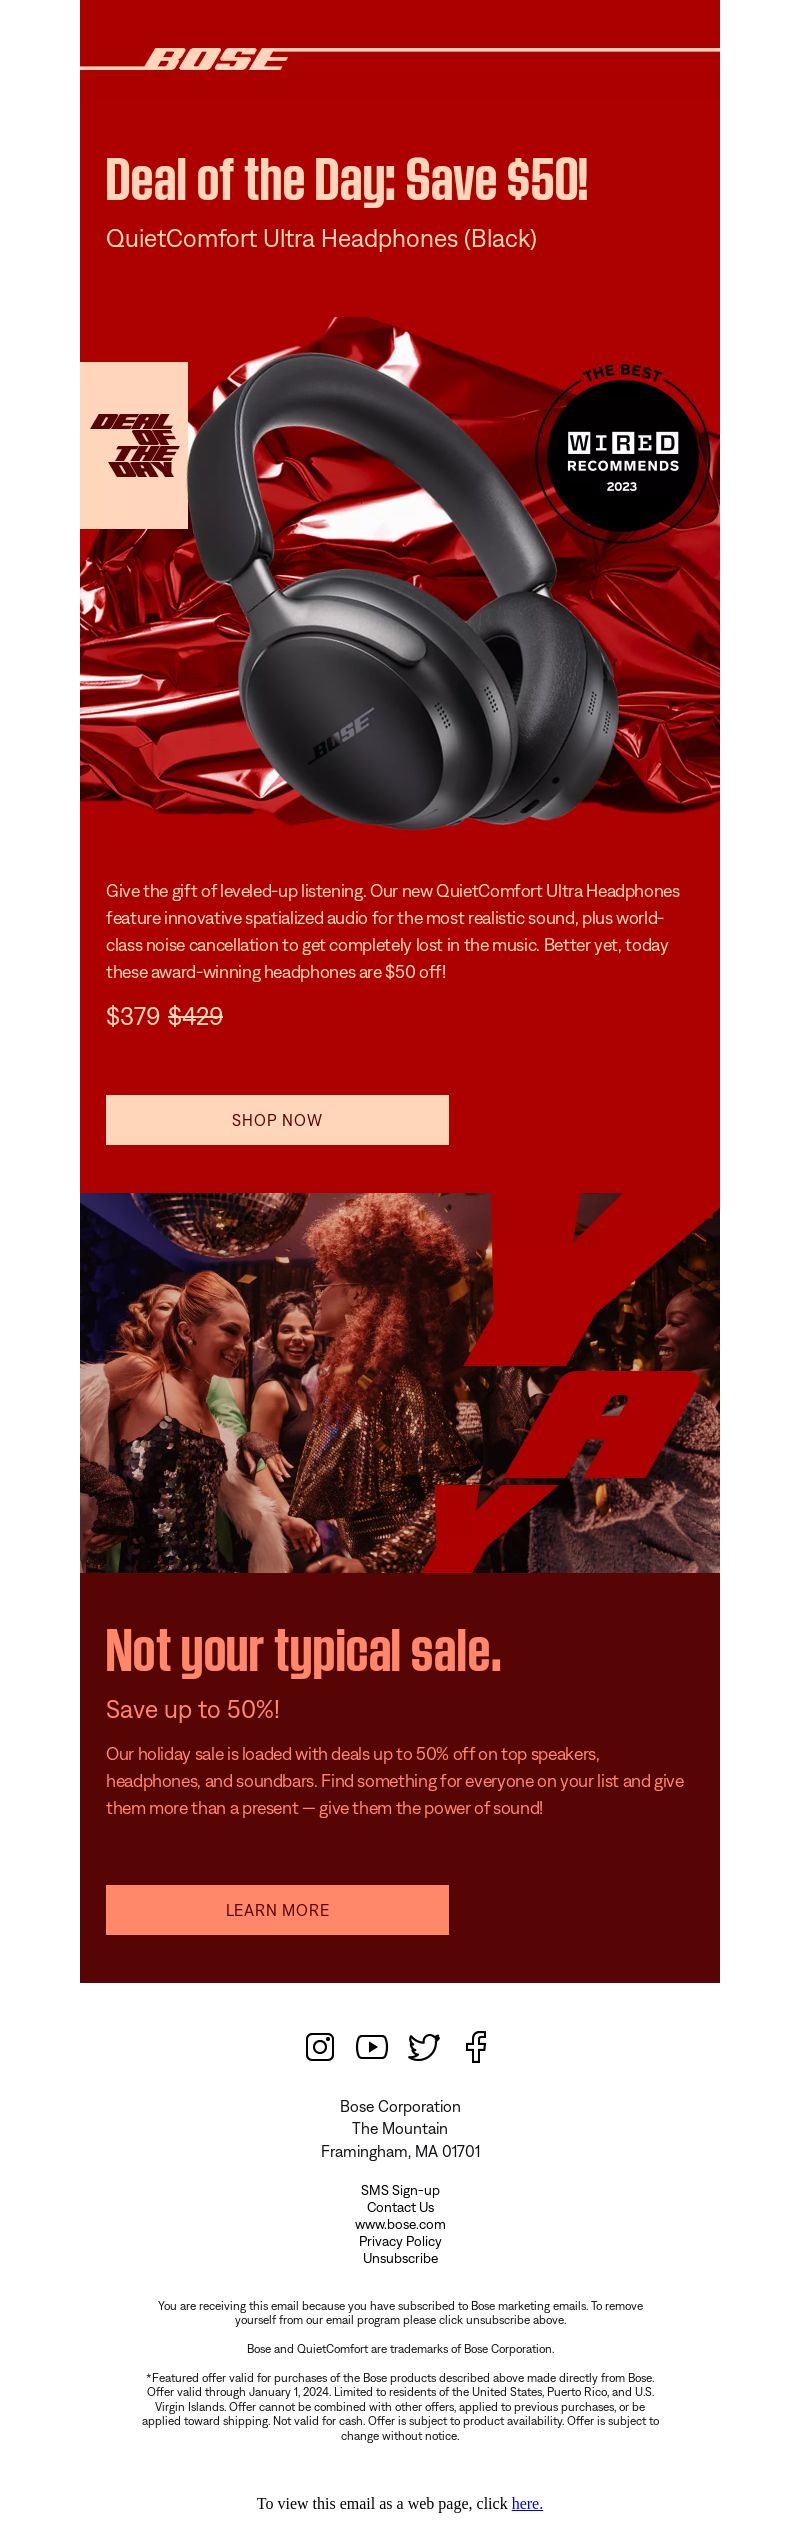Click the SHOP NOW button
The image size is (800, 2531).
click(x=277, y=1120)
